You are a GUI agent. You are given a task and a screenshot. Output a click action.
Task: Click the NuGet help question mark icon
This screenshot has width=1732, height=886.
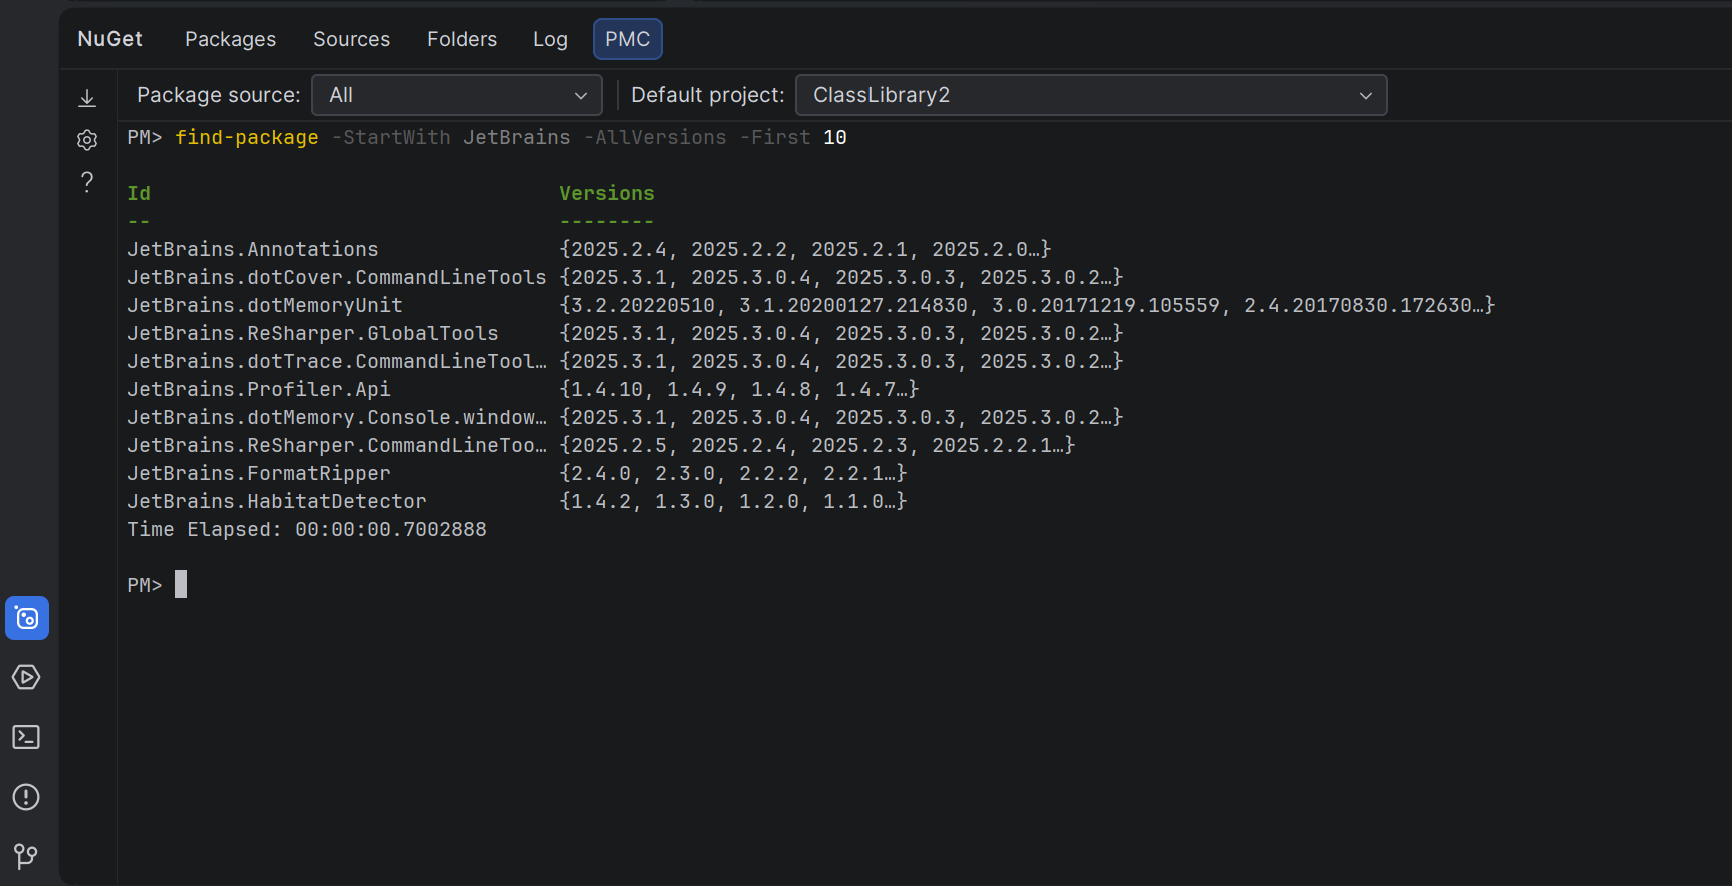87,182
